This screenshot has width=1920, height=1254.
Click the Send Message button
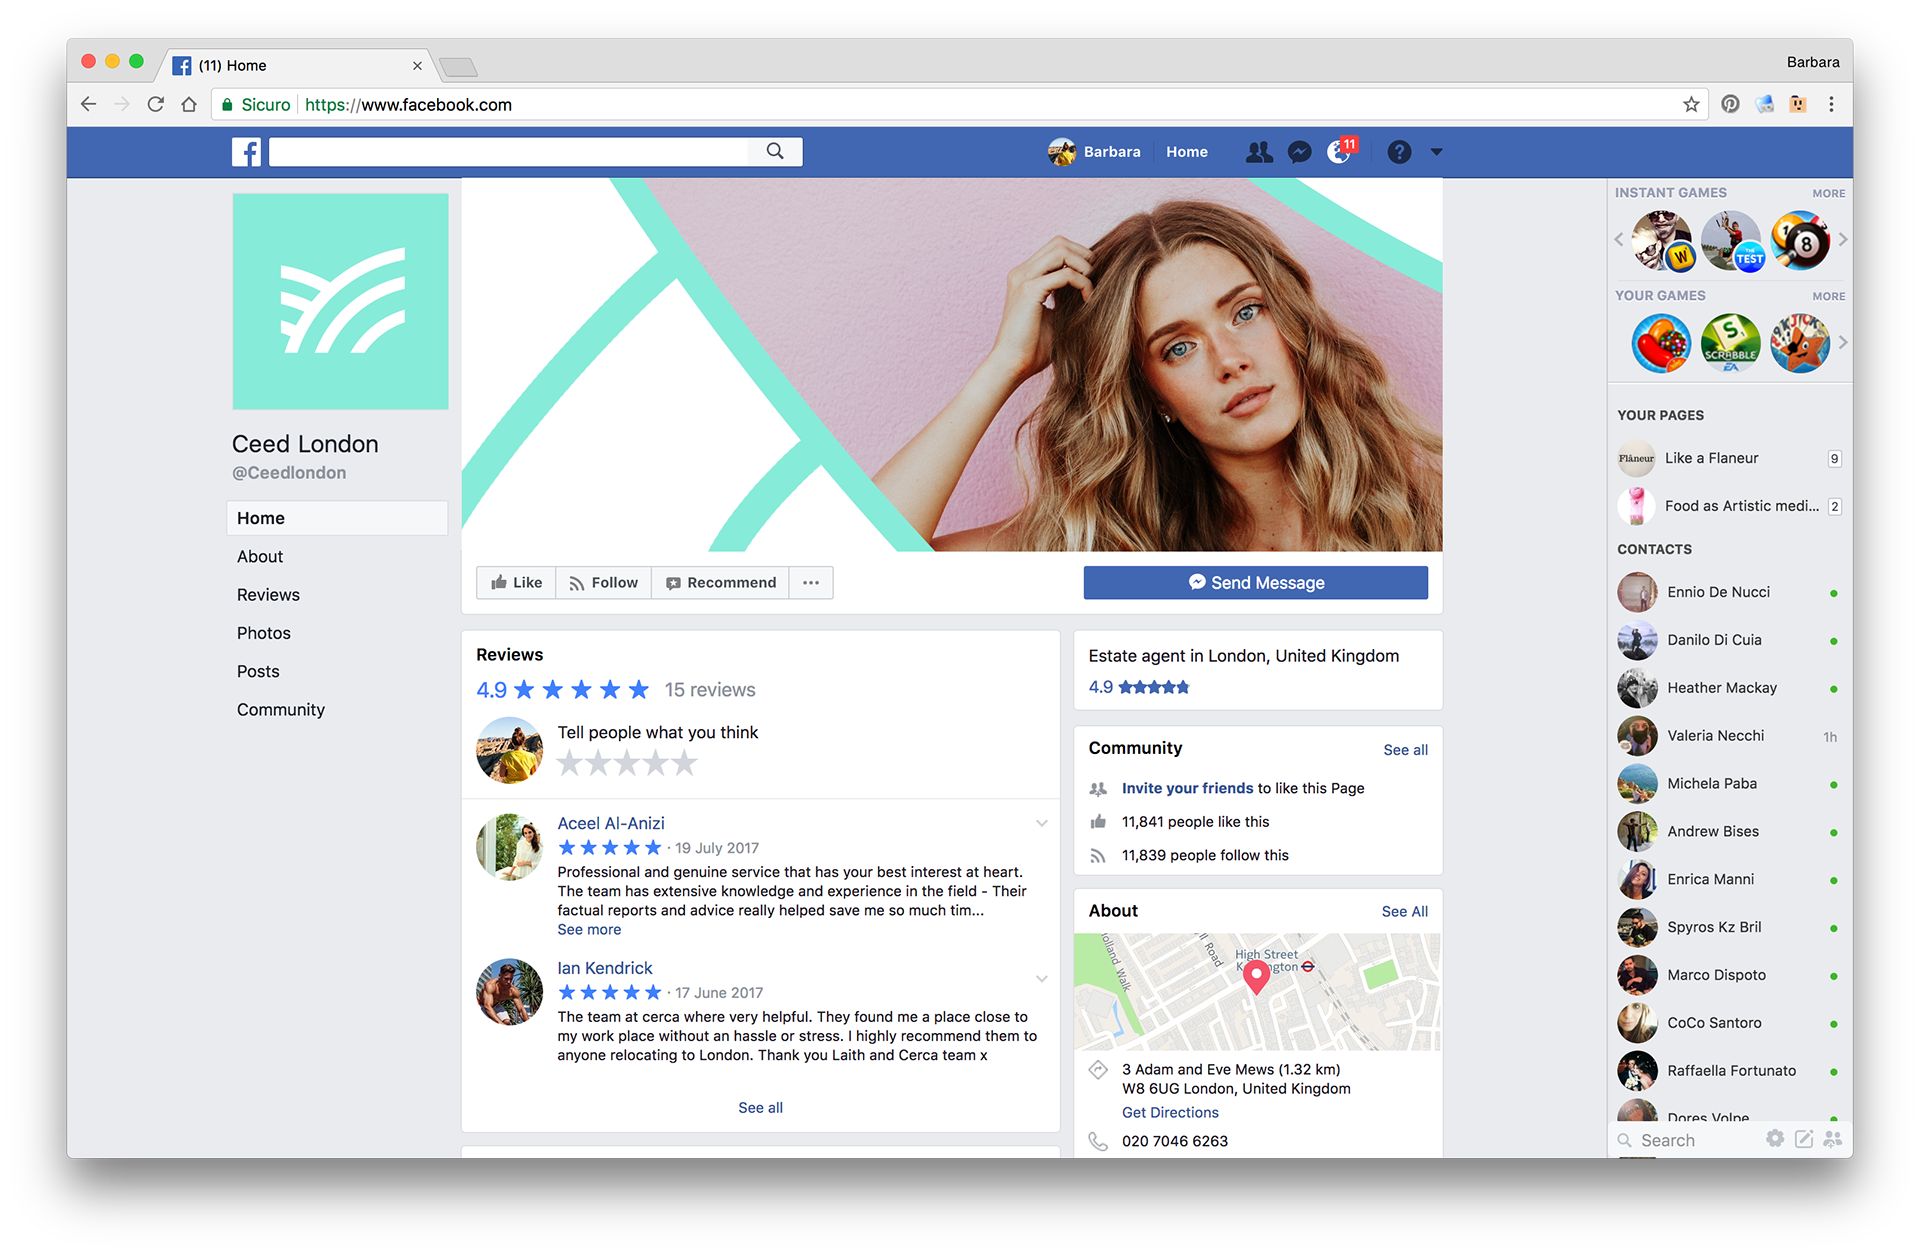coord(1255,583)
